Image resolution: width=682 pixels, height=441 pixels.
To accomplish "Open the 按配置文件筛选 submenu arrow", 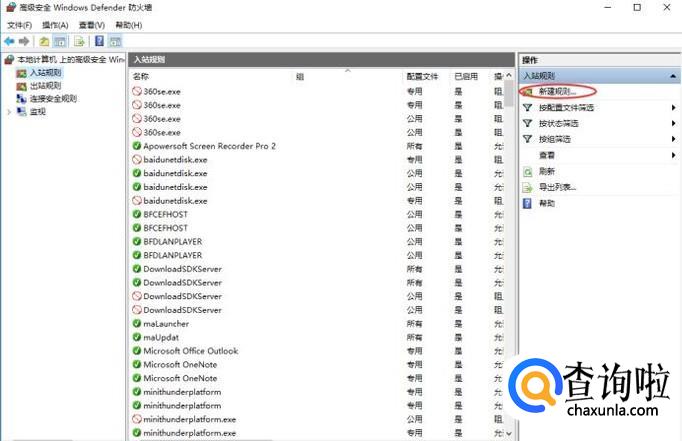I will click(673, 107).
